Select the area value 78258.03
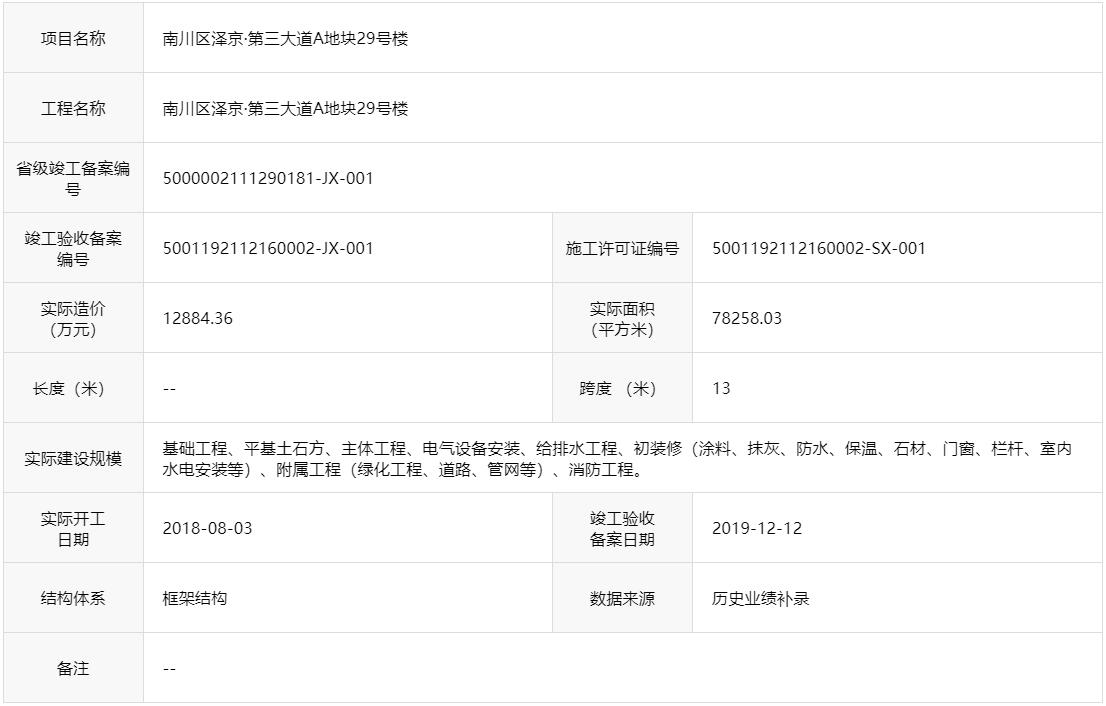This screenshot has width=1106, height=706. pos(747,318)
